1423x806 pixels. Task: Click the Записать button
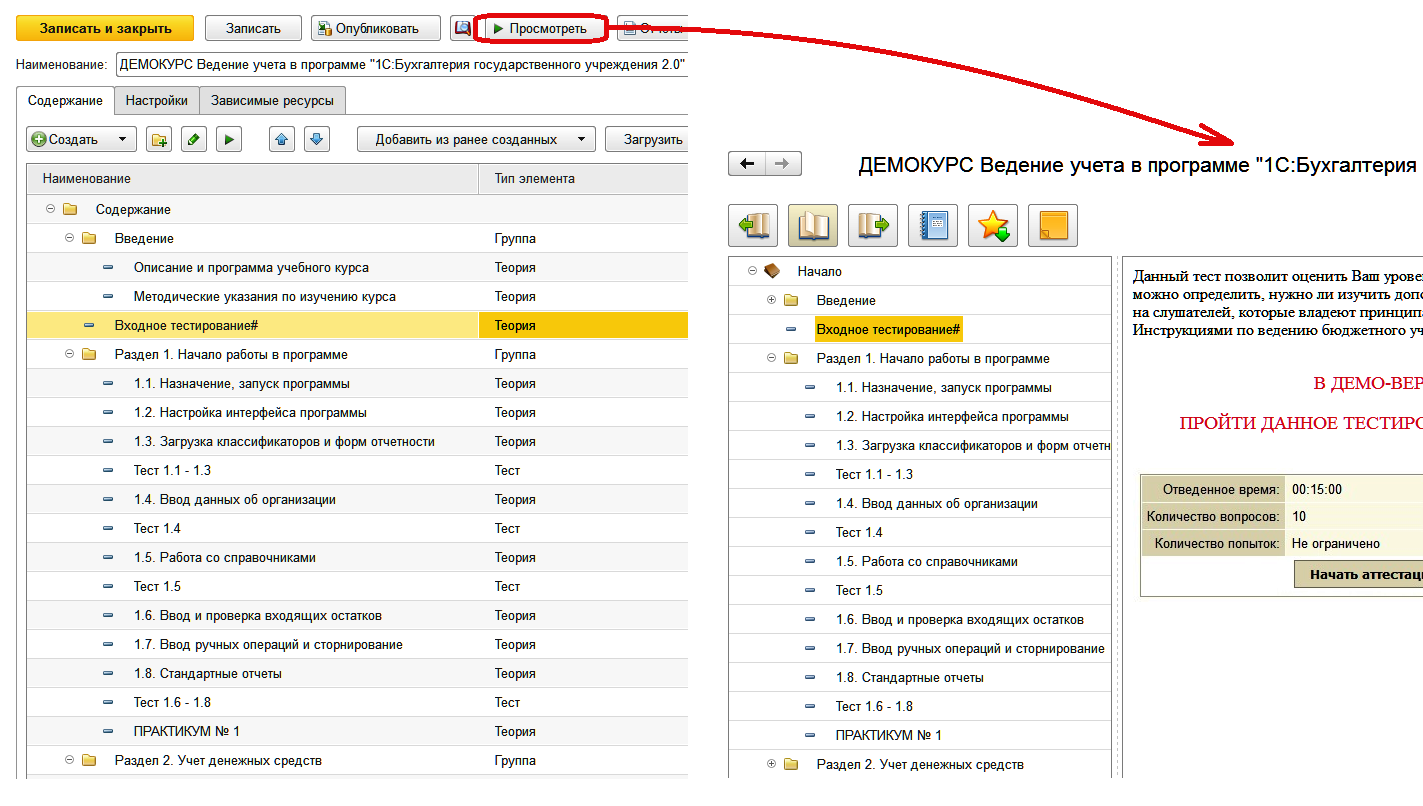click(x=253, y=29)
